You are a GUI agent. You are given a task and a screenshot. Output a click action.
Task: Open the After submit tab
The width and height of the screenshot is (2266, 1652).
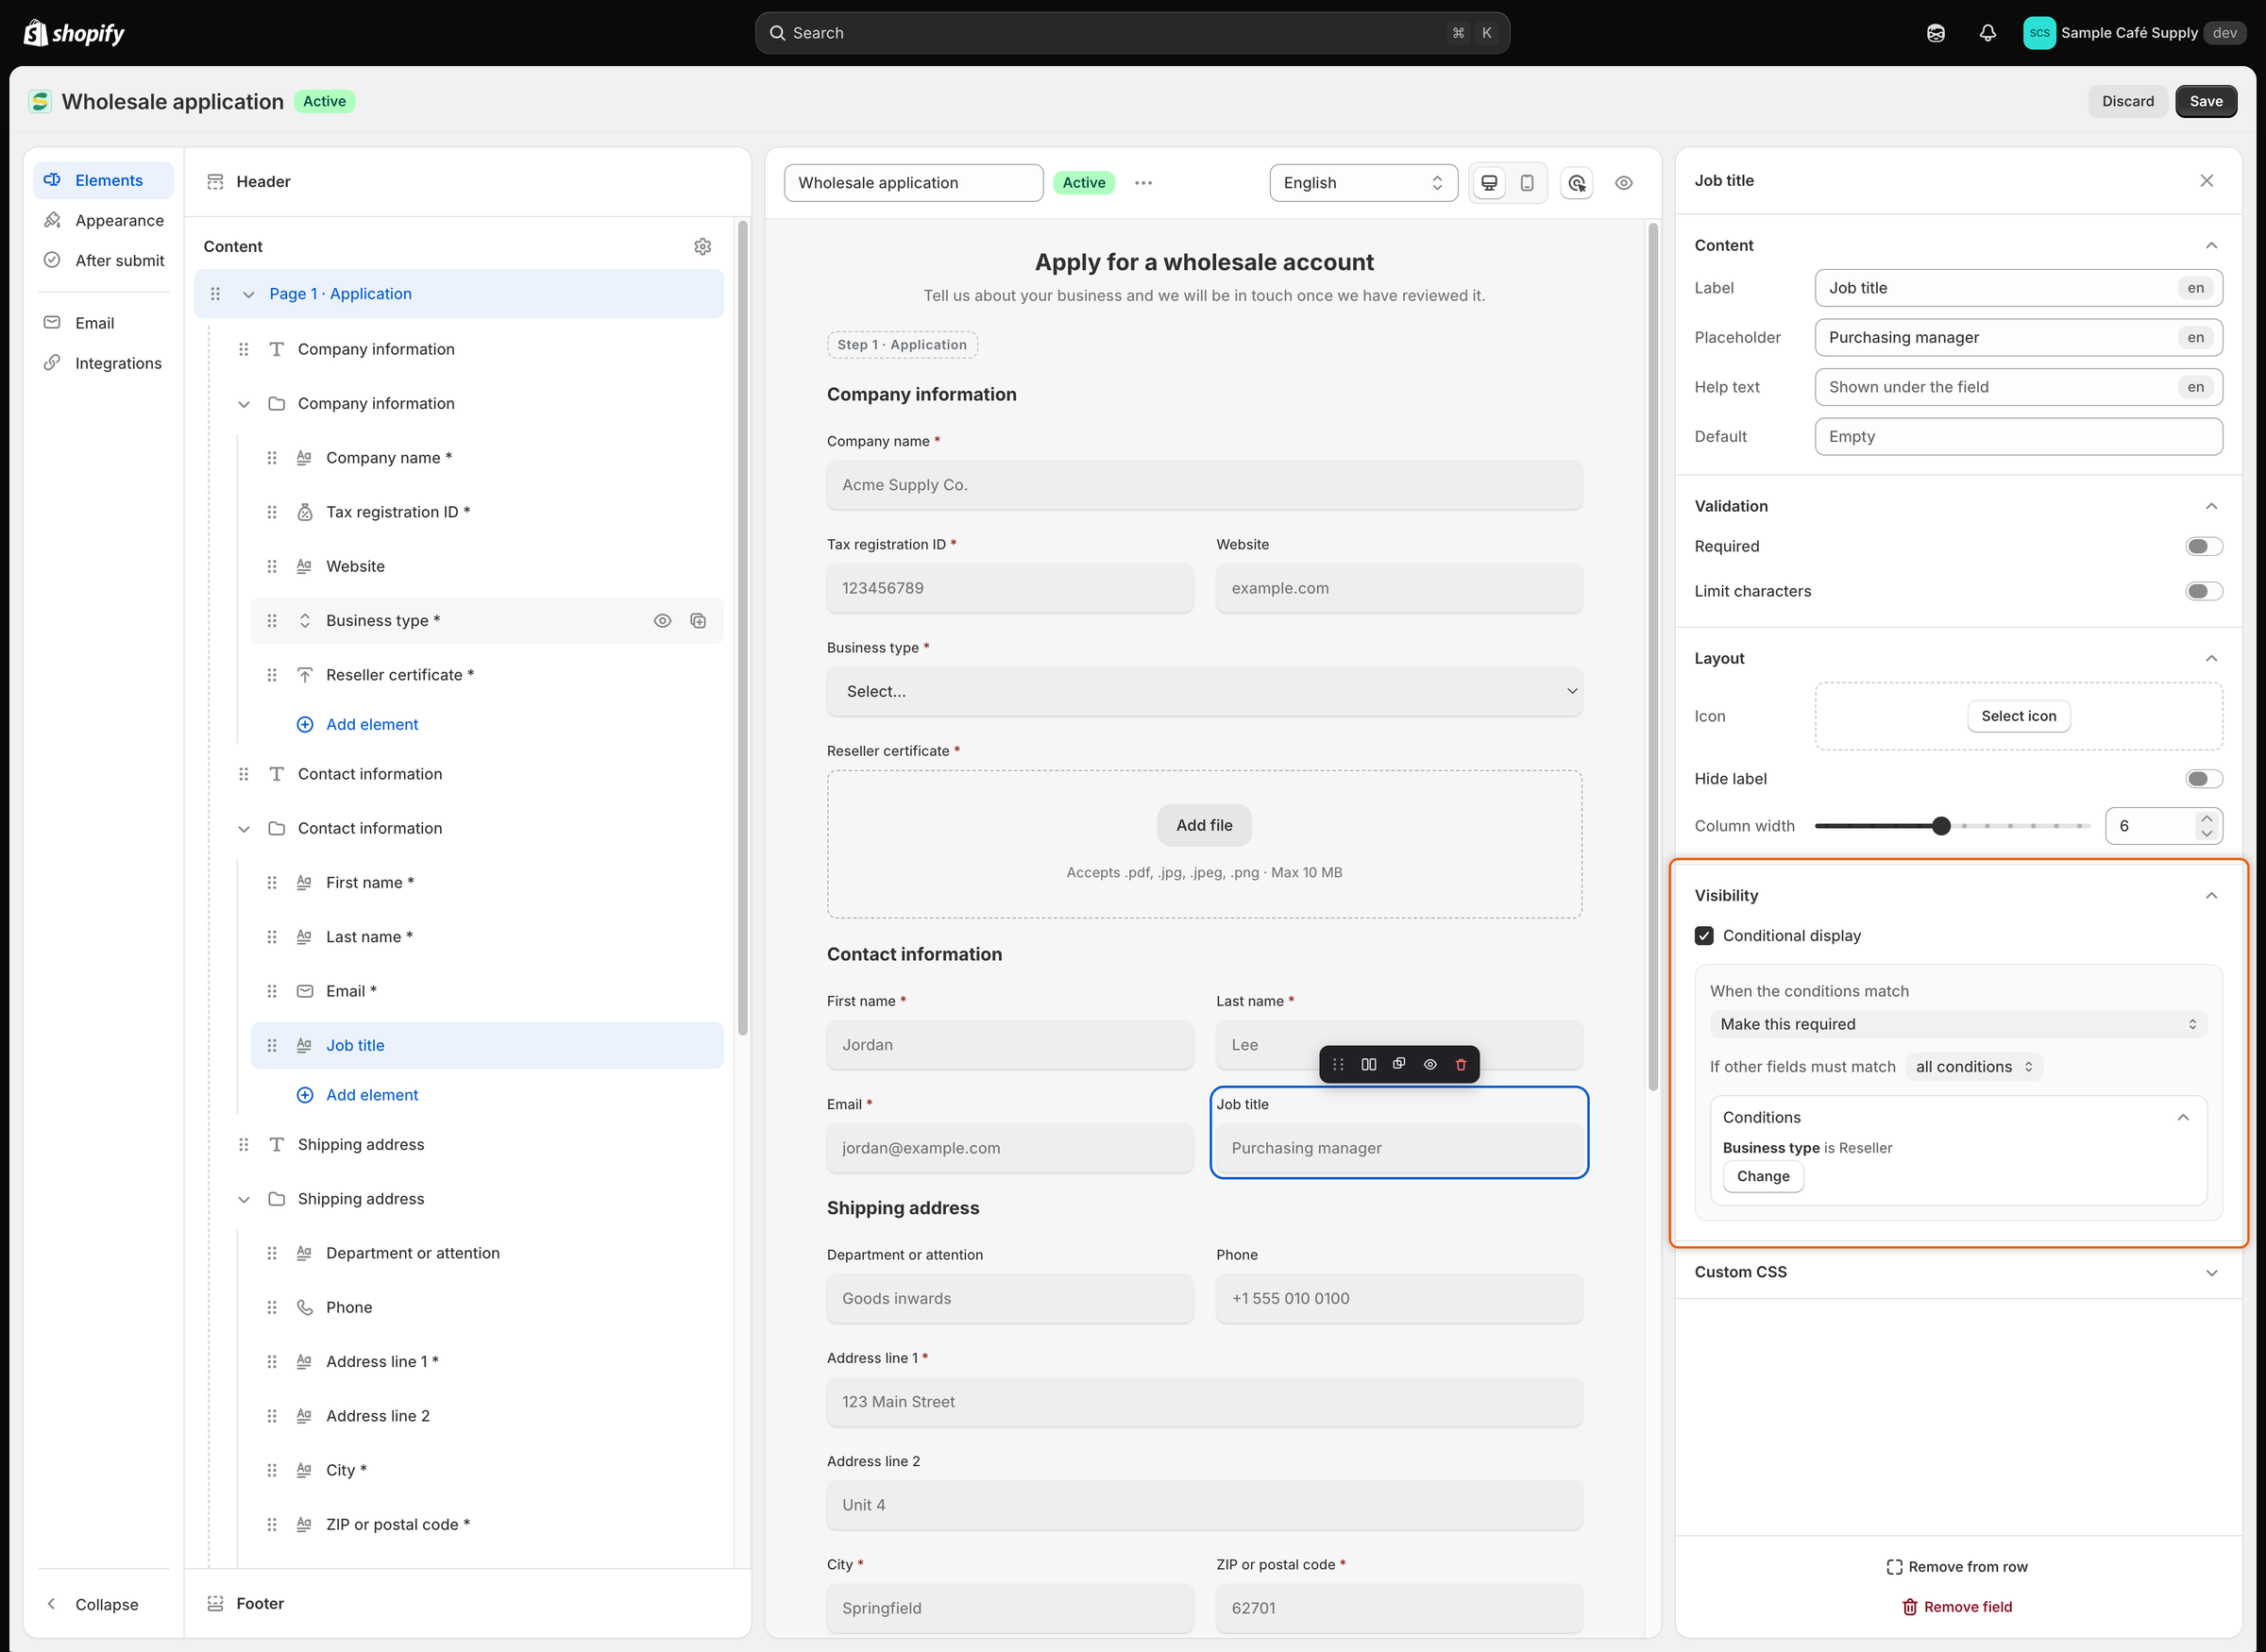pos(104,260)
